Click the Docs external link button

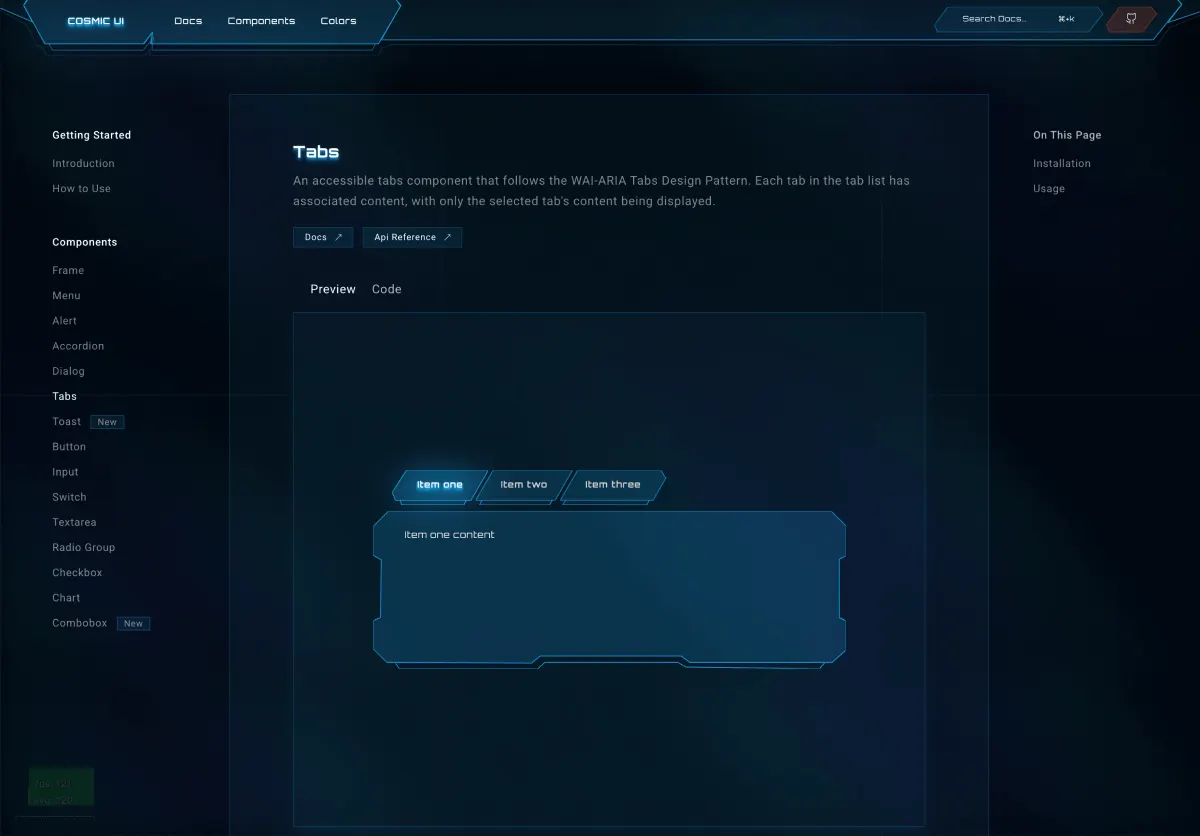323,237
